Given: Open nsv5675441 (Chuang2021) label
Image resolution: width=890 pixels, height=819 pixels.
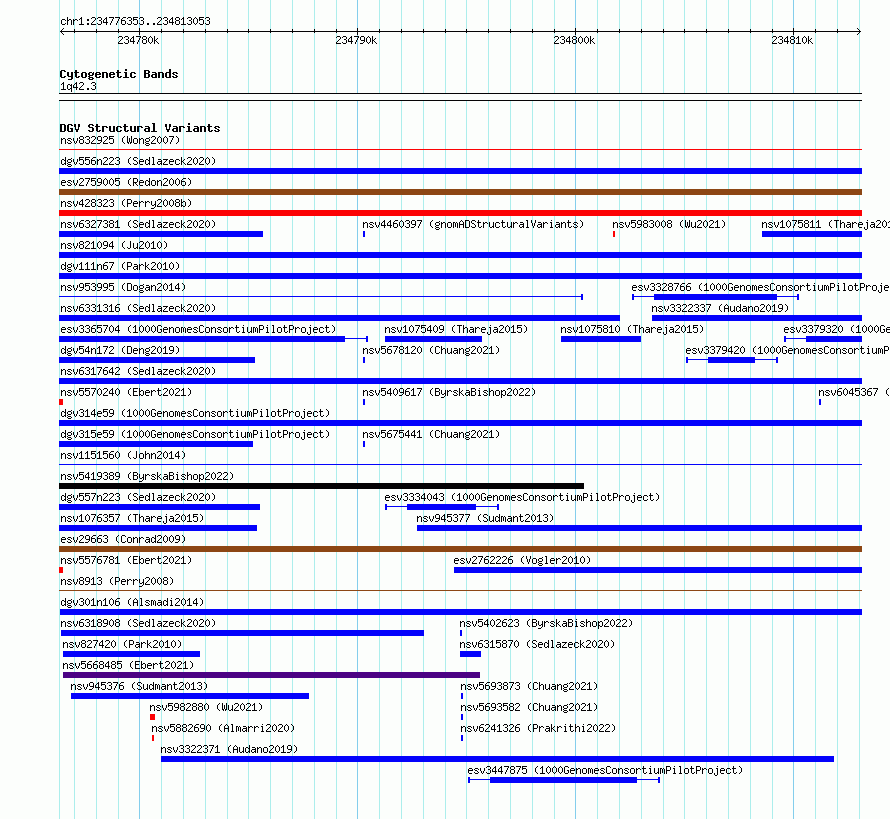Looking at the screenshot, I should tap(431, 434).
